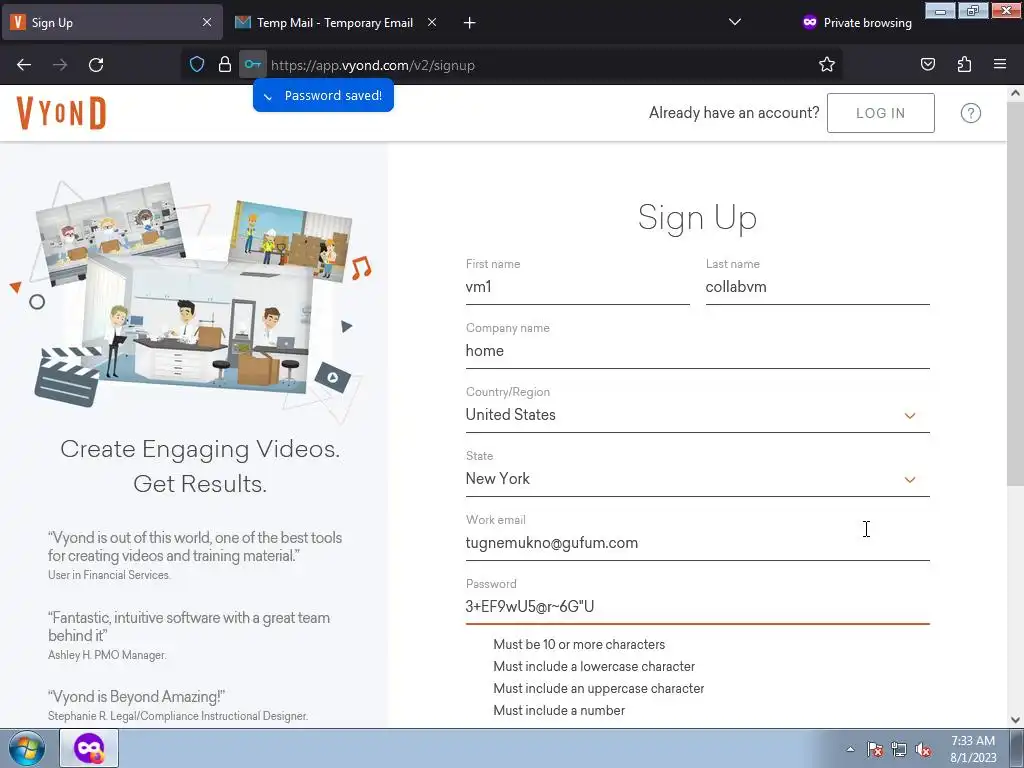
Task: Switch to the Temp Mail tab
Action: click(336, 23)
